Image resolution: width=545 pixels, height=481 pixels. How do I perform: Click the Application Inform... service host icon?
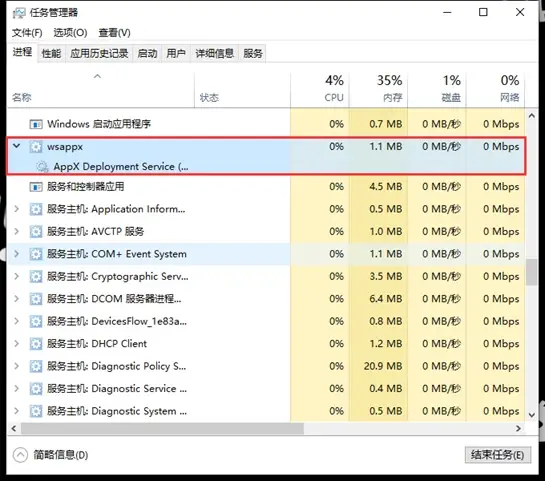point(35,209)
